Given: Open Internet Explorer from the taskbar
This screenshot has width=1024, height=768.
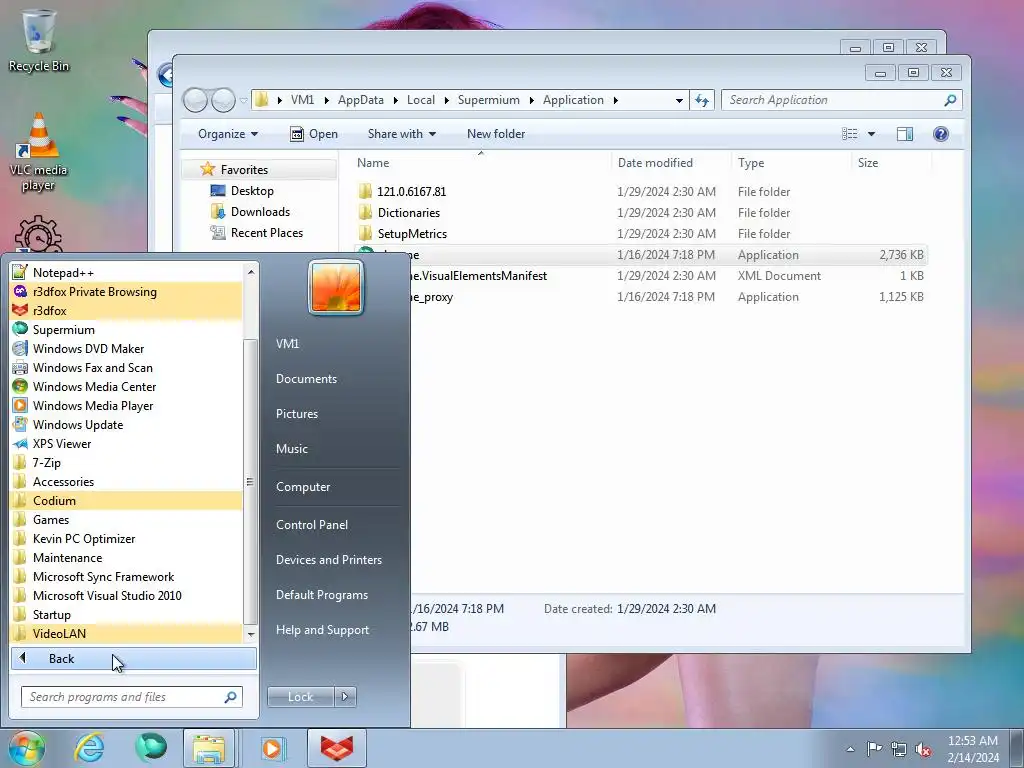Looking at the screenshot, I should coord(89,748).
